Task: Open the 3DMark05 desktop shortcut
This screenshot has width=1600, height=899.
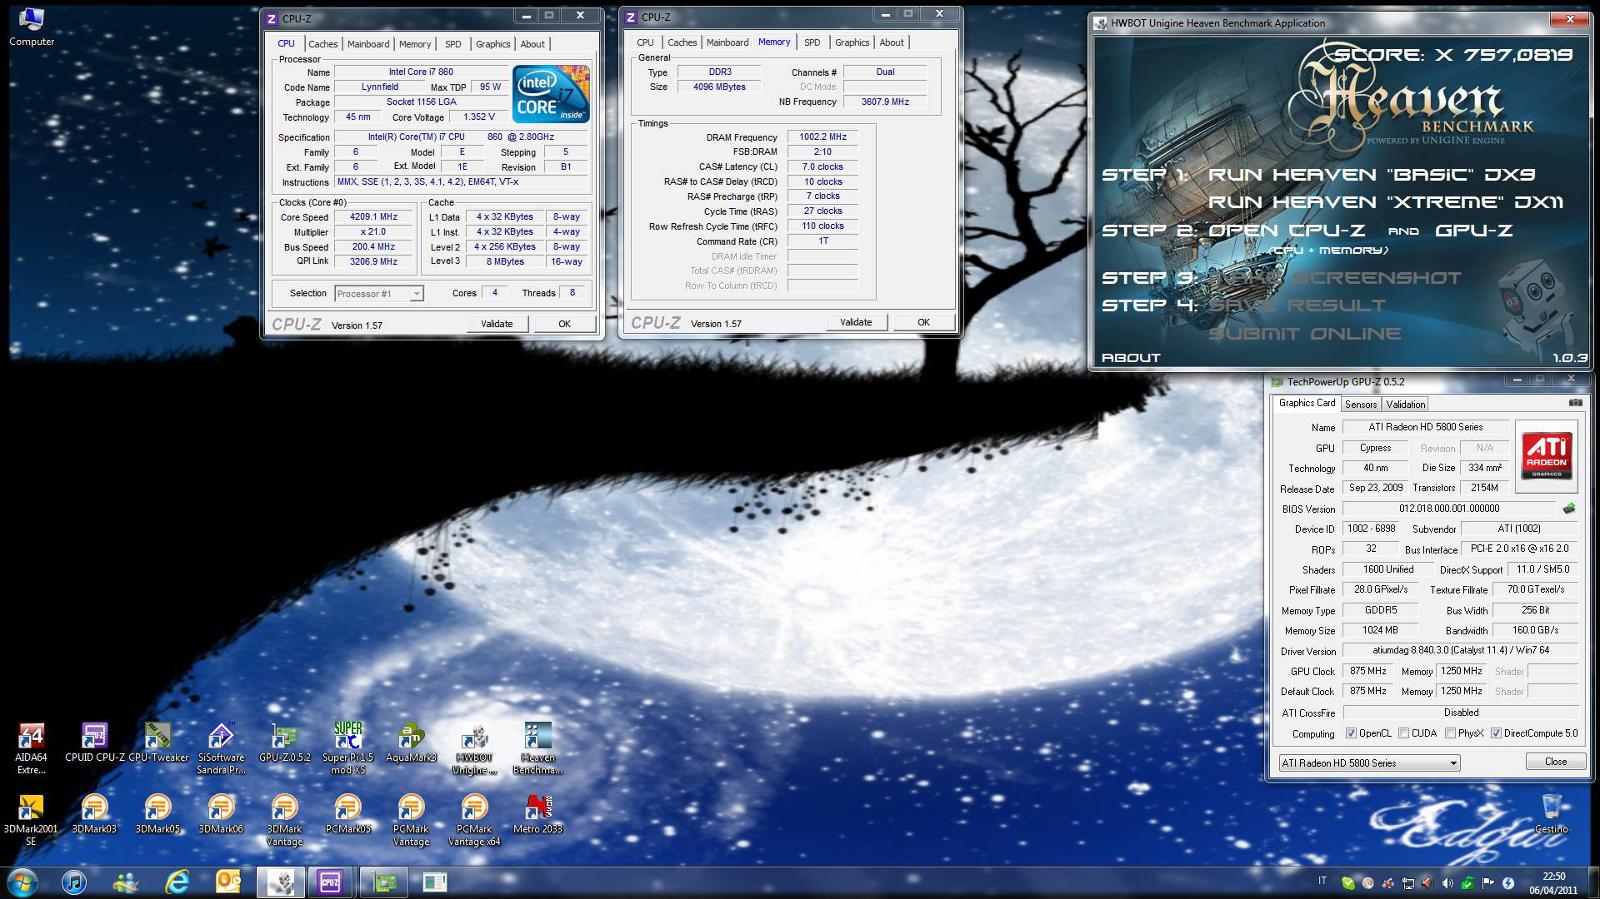Action: click(158, 814)
